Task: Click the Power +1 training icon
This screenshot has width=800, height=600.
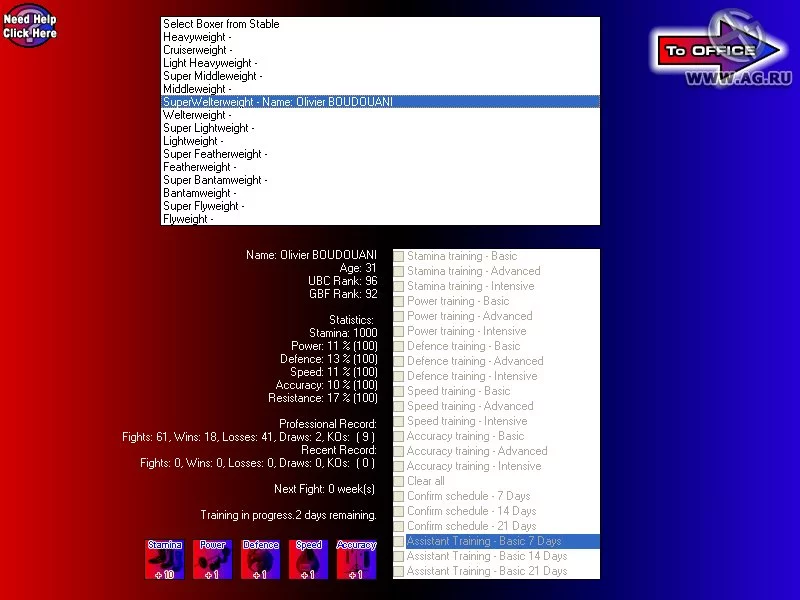Action: pyautogui.click(x=213, y=559)
